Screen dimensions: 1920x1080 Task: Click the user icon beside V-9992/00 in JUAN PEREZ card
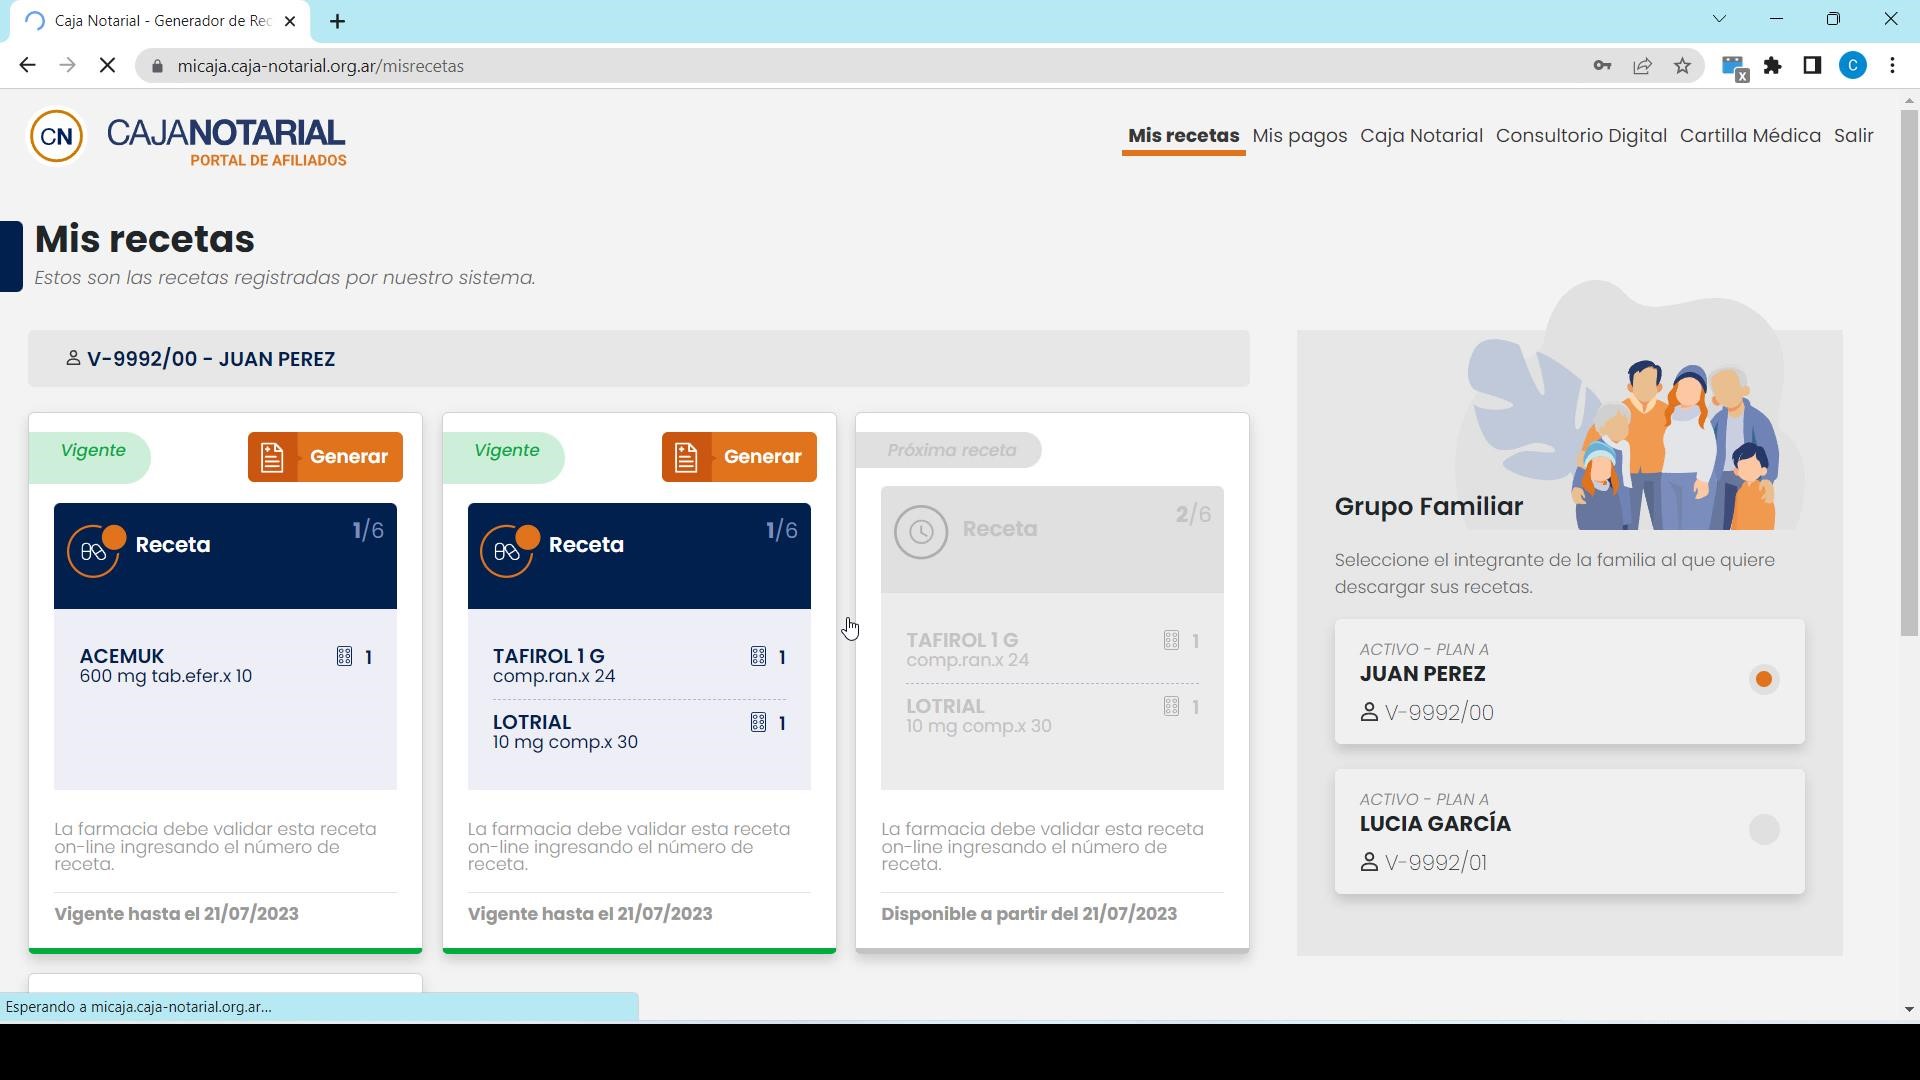(x=1369, y=712)
